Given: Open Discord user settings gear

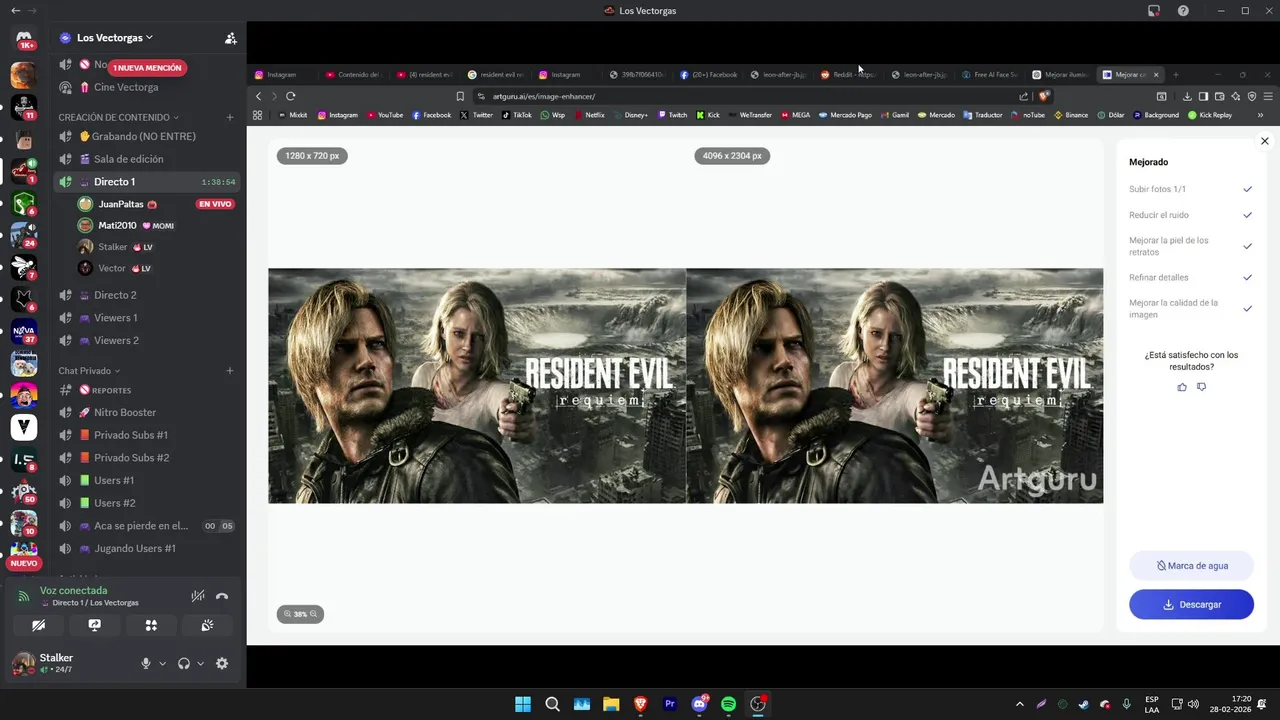Looking at the screenshot, I should (x=222, y=663).
